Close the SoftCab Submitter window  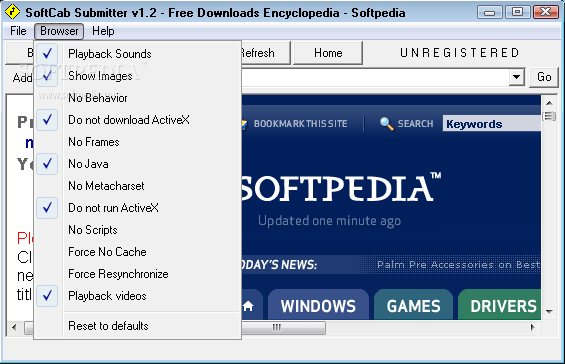[546, 12]
